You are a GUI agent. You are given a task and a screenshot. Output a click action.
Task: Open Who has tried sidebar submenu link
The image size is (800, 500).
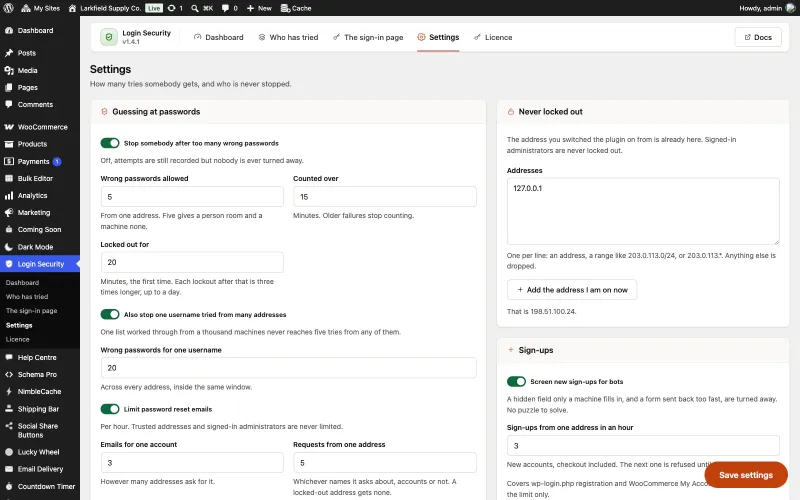click(27, 297)
